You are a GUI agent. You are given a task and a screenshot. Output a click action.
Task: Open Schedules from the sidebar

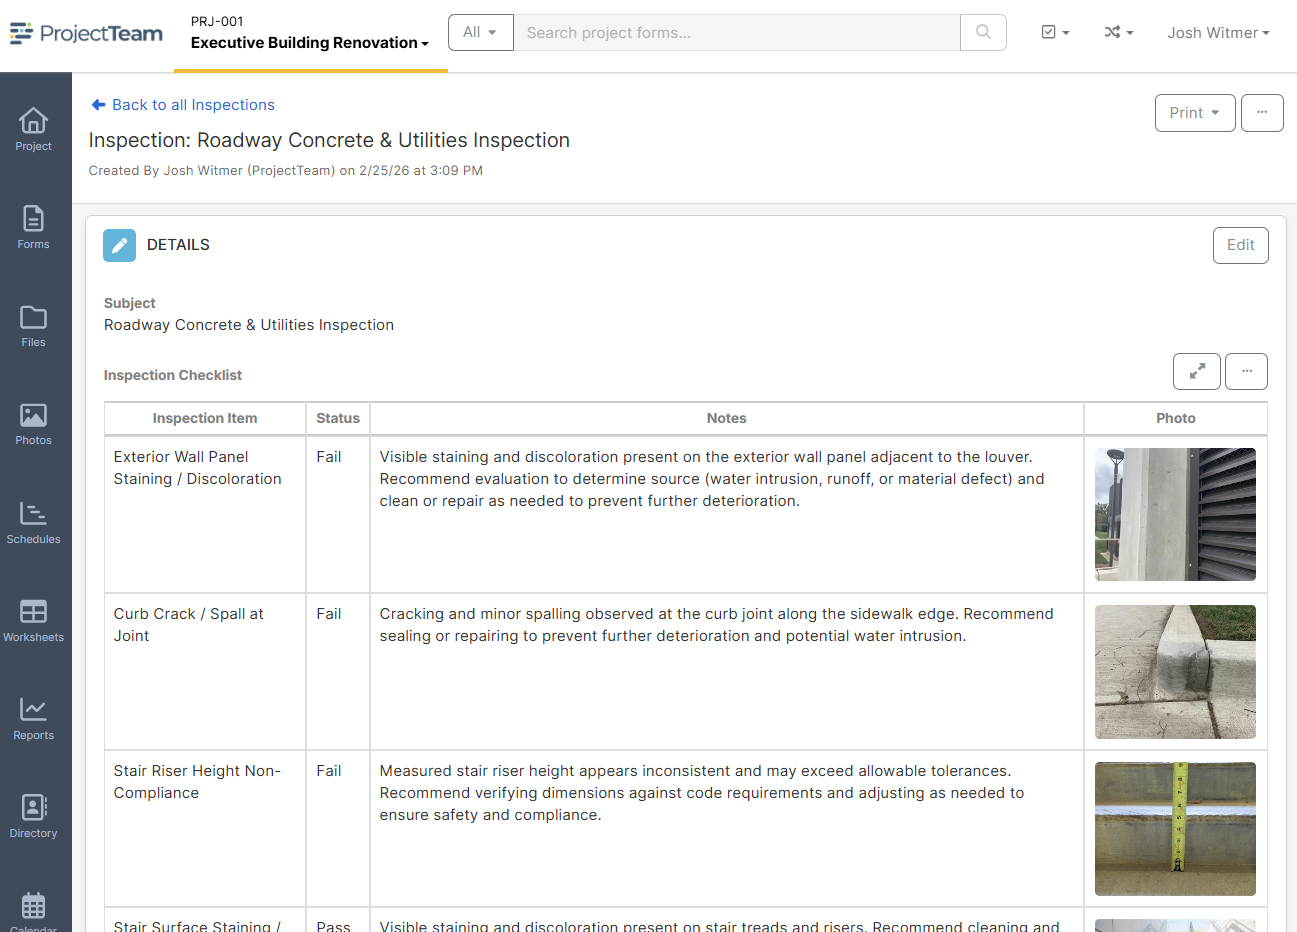33,522
